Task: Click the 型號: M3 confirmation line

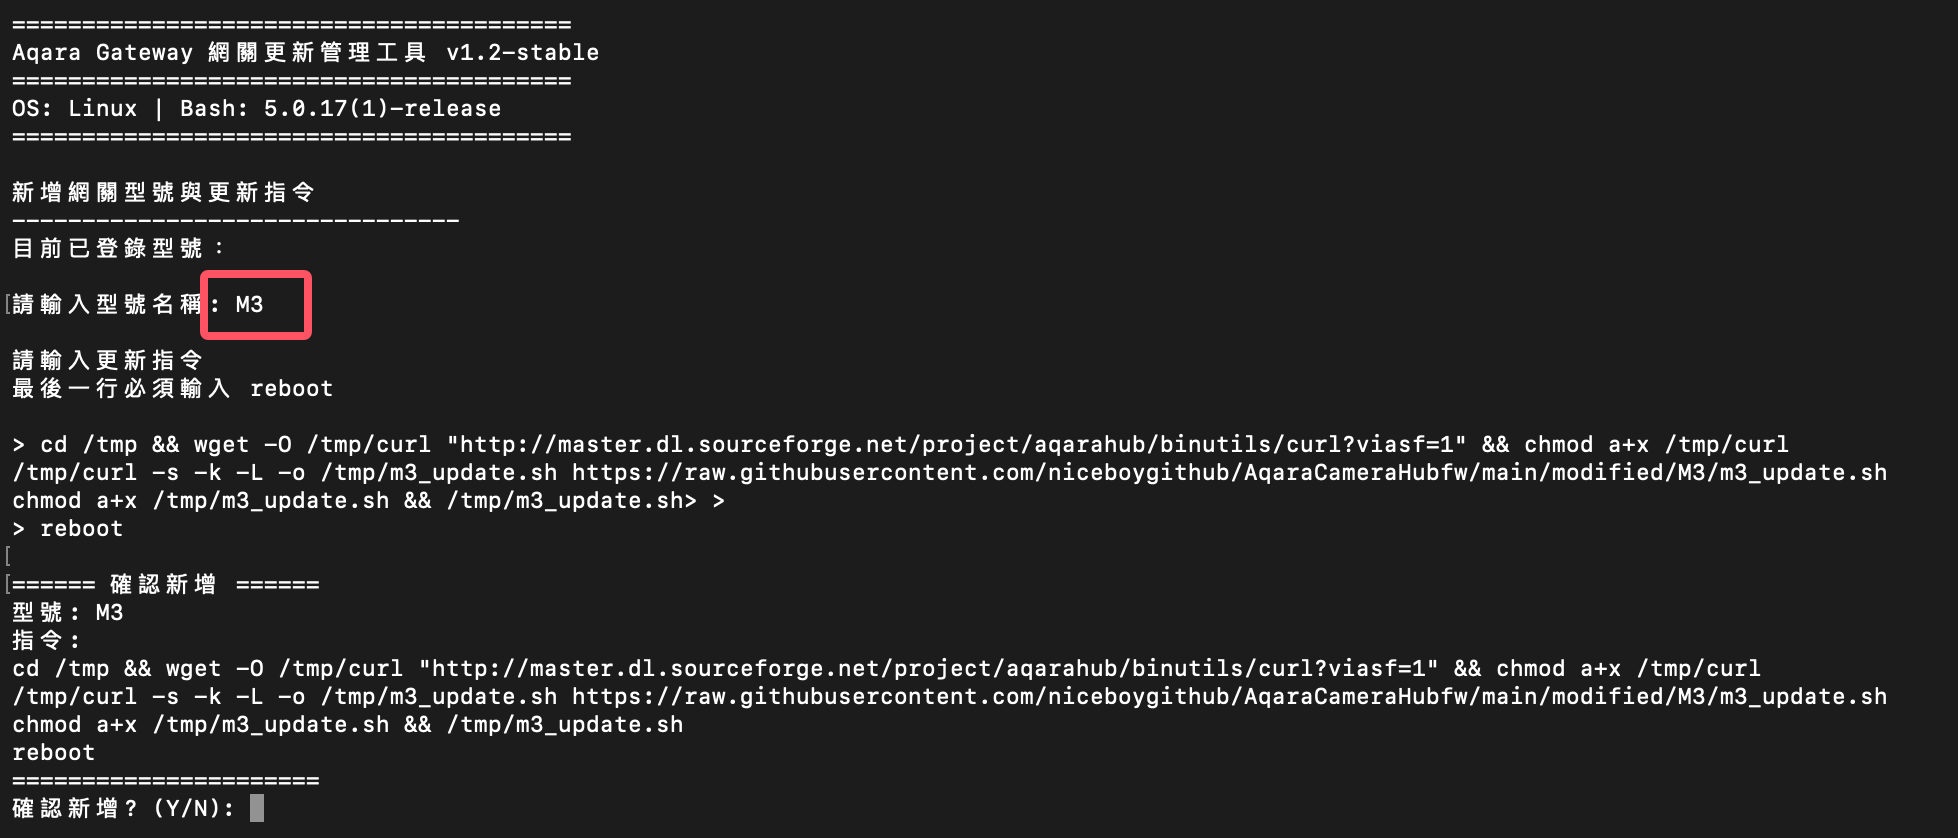Action: click(67, 612)
